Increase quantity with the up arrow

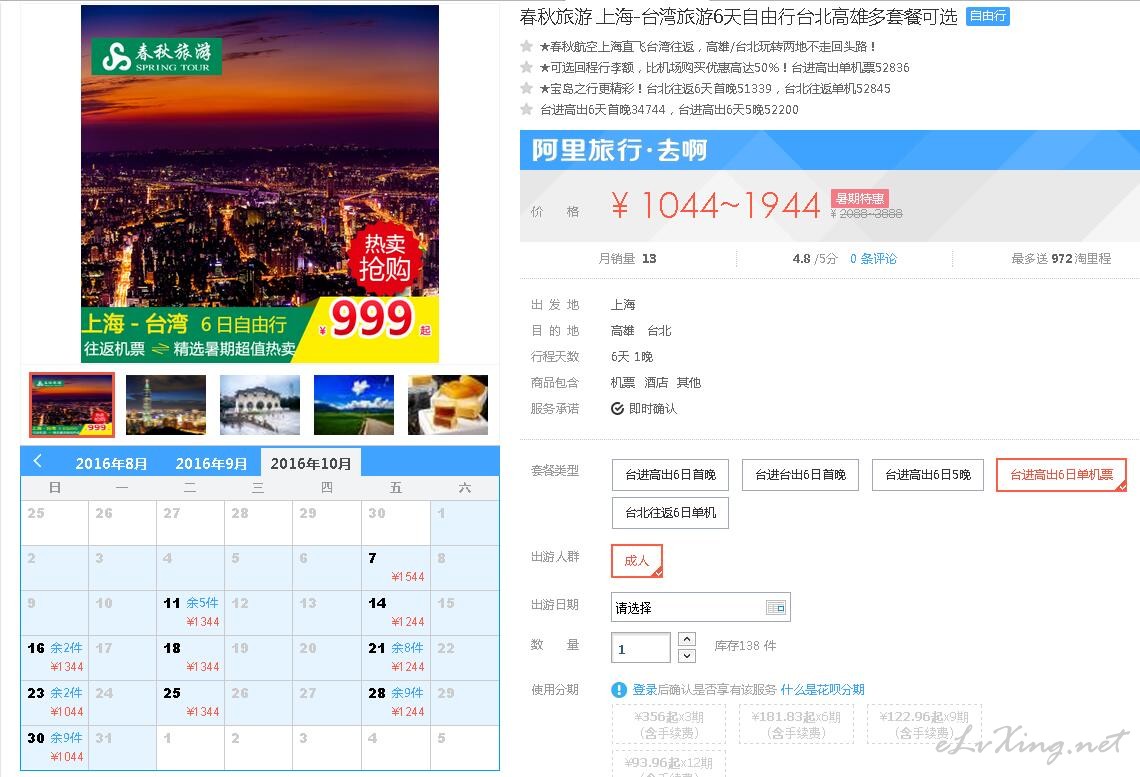tap(686, 639)
